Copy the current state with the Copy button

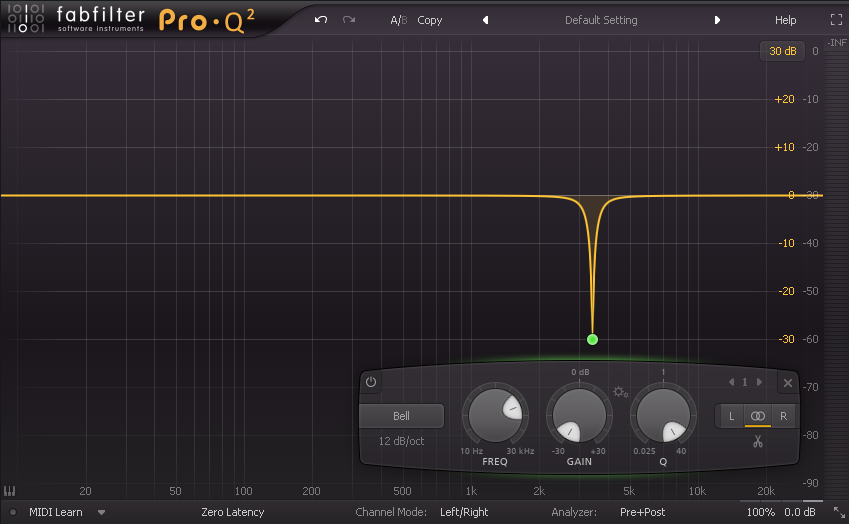click(x=429, y=20)
